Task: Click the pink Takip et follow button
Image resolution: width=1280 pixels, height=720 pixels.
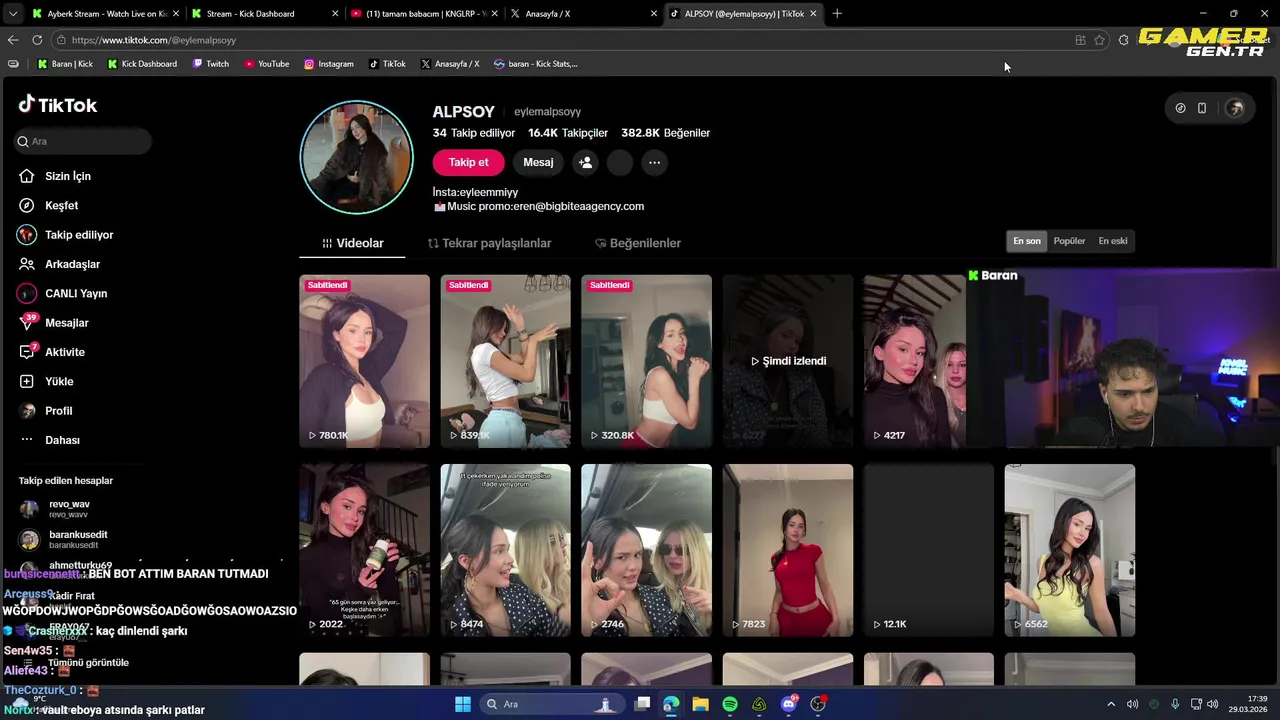Action: [x=468, y=162]
